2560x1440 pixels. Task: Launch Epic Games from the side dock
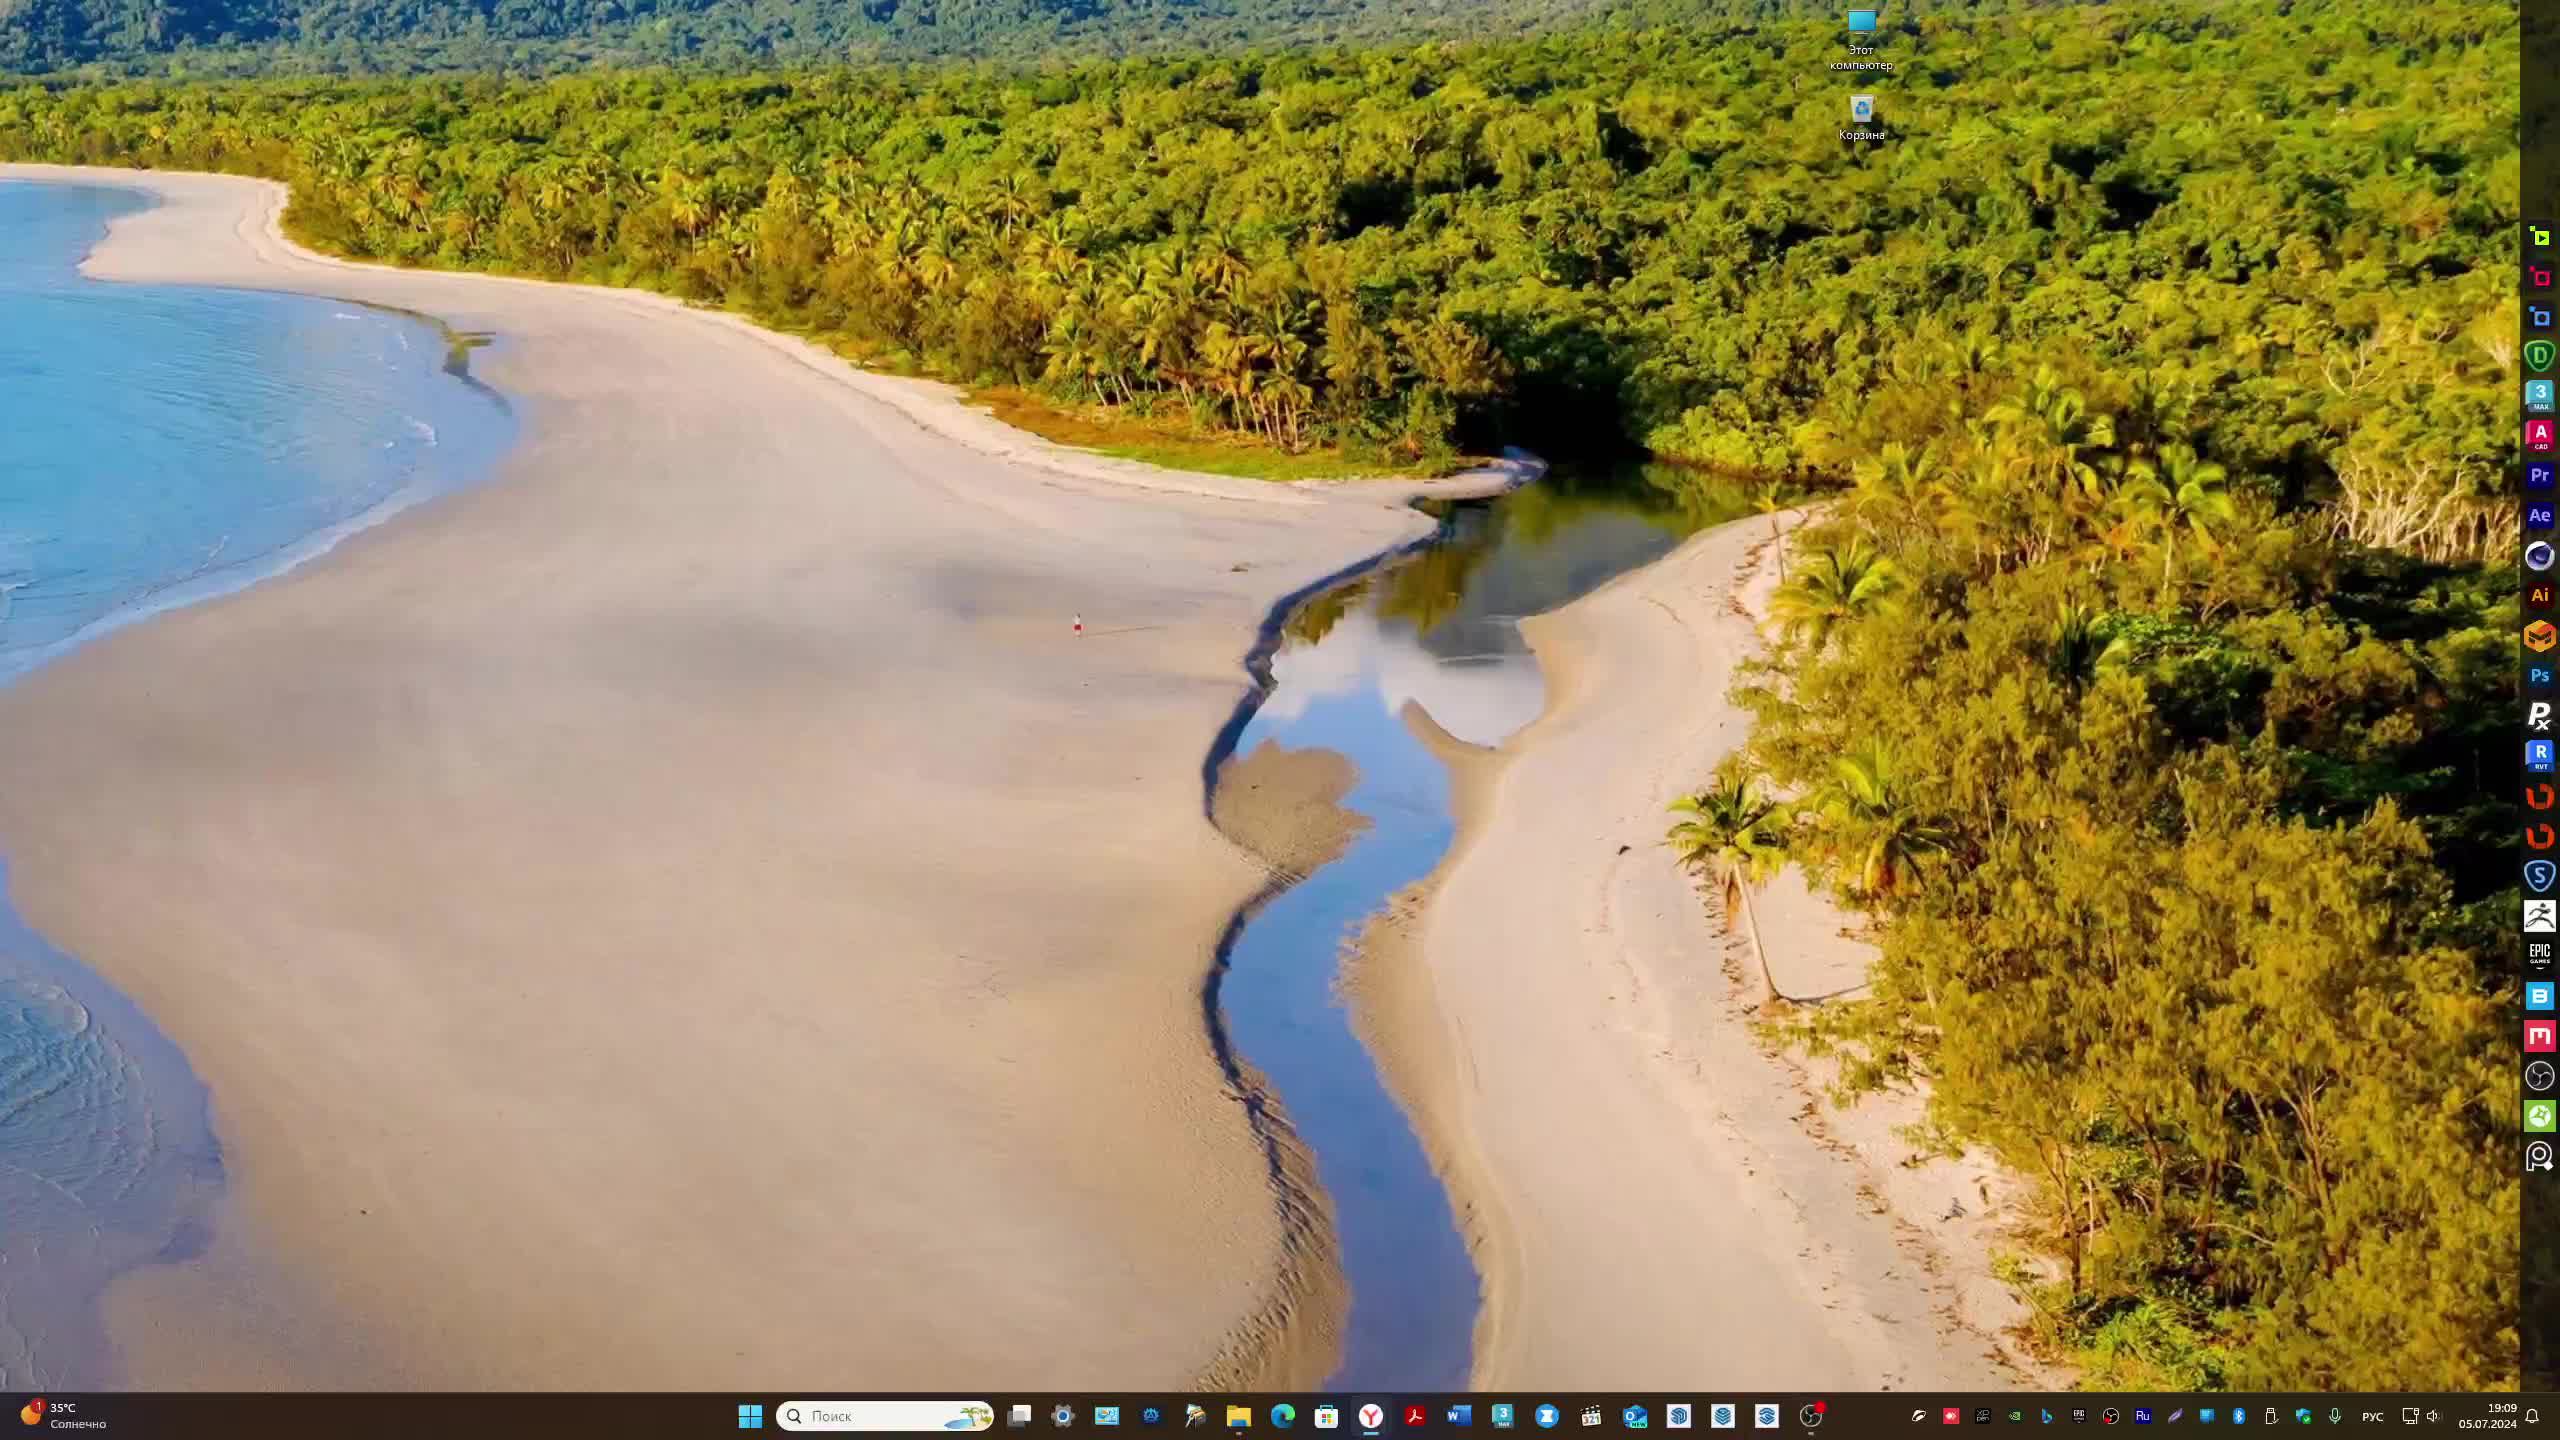tap(2539, 955)
